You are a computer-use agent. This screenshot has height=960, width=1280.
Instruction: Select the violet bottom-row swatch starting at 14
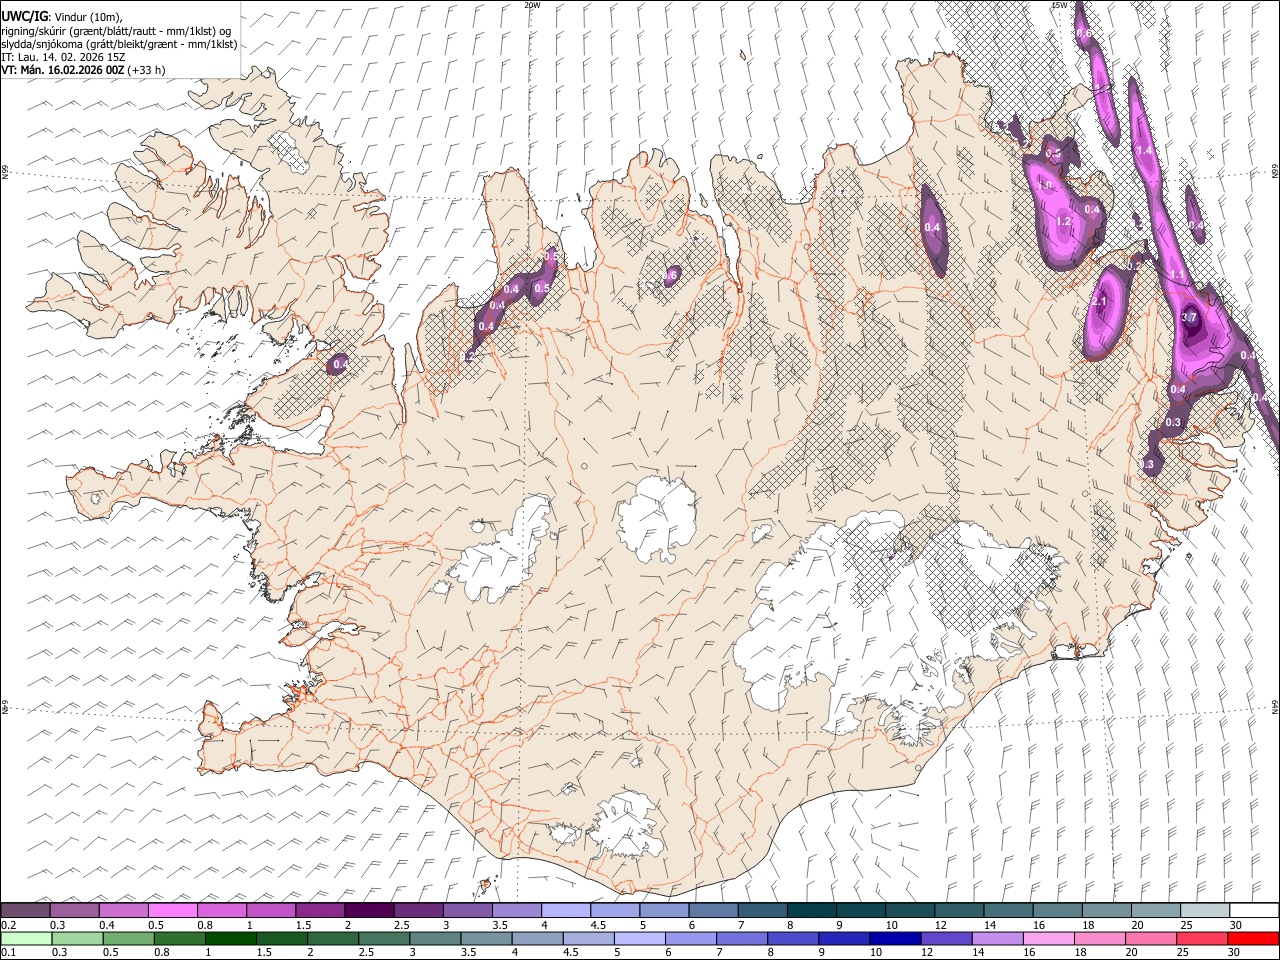pyautogui.click(x=998, y=939)
